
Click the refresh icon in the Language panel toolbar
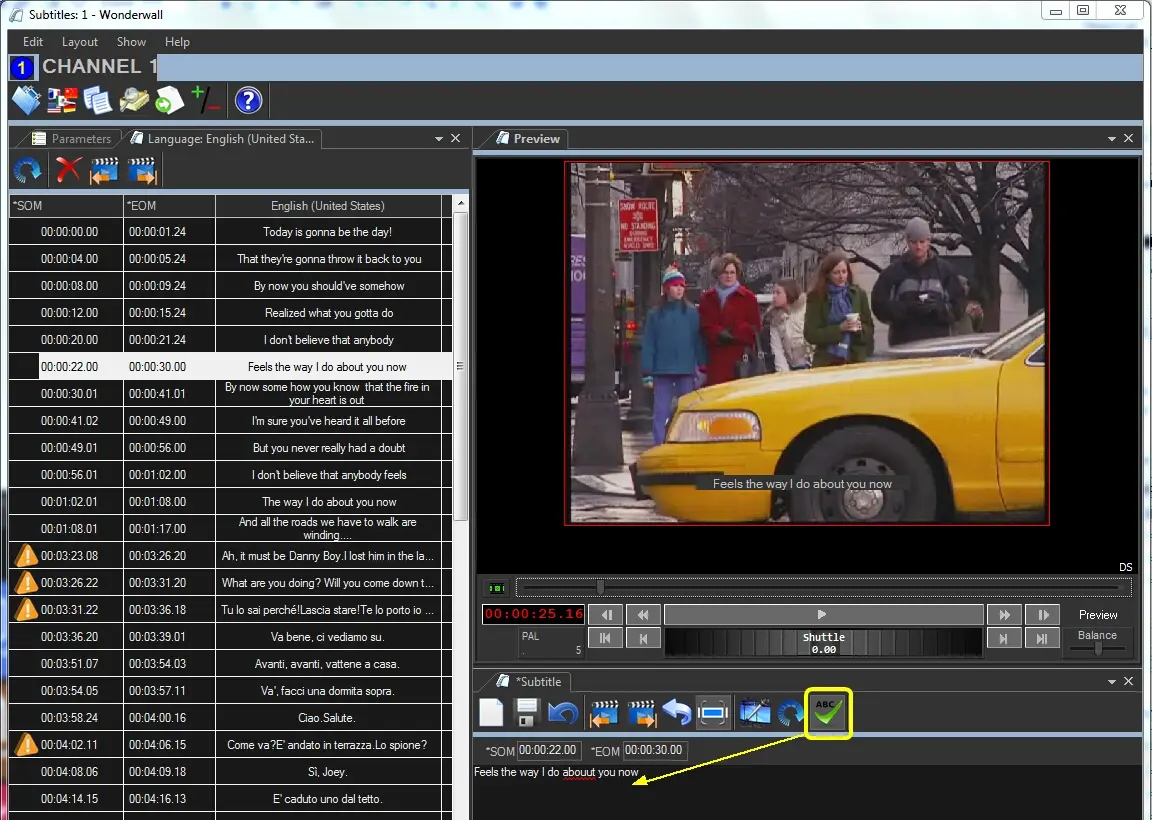[x=28, y=170]
